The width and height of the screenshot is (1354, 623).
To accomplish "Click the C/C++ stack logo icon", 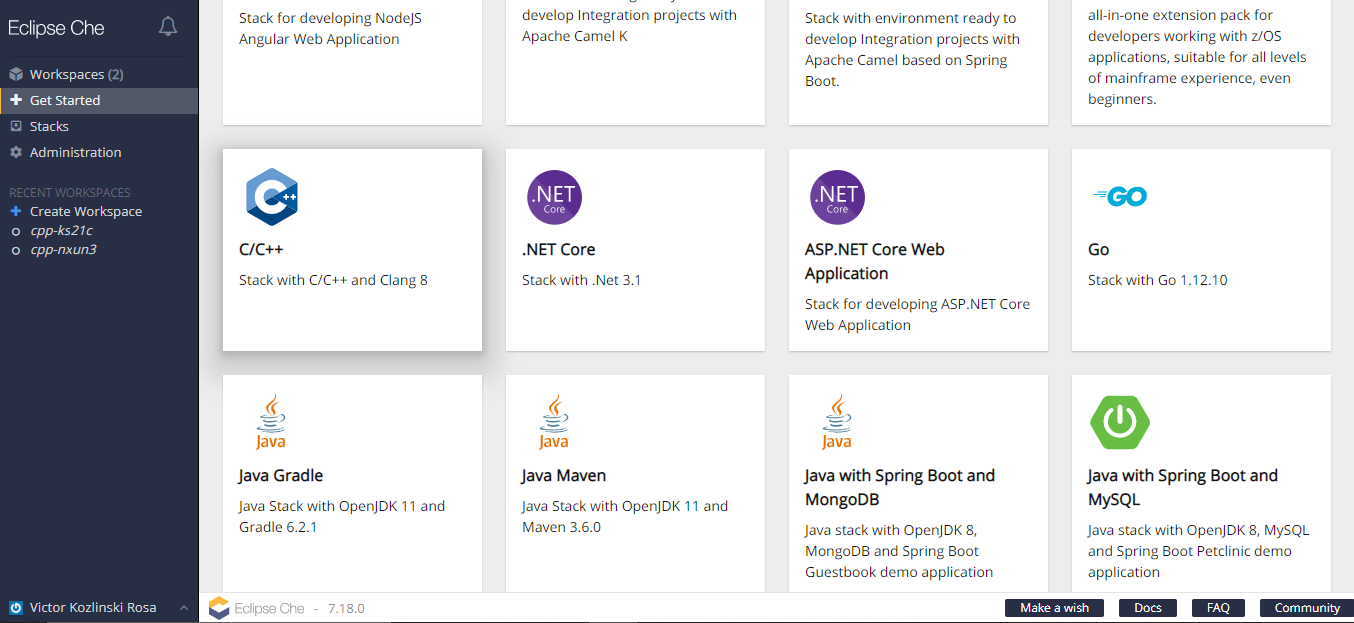I will point(272,197).
